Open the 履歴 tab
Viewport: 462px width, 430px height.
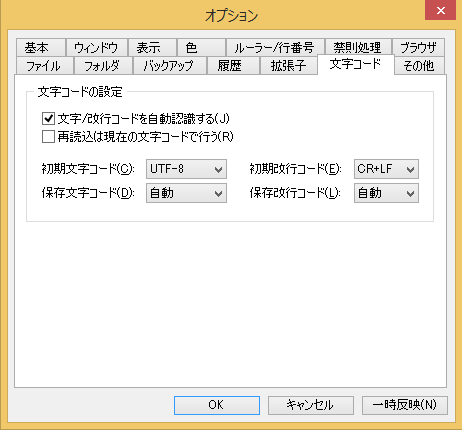coord(233,65)
